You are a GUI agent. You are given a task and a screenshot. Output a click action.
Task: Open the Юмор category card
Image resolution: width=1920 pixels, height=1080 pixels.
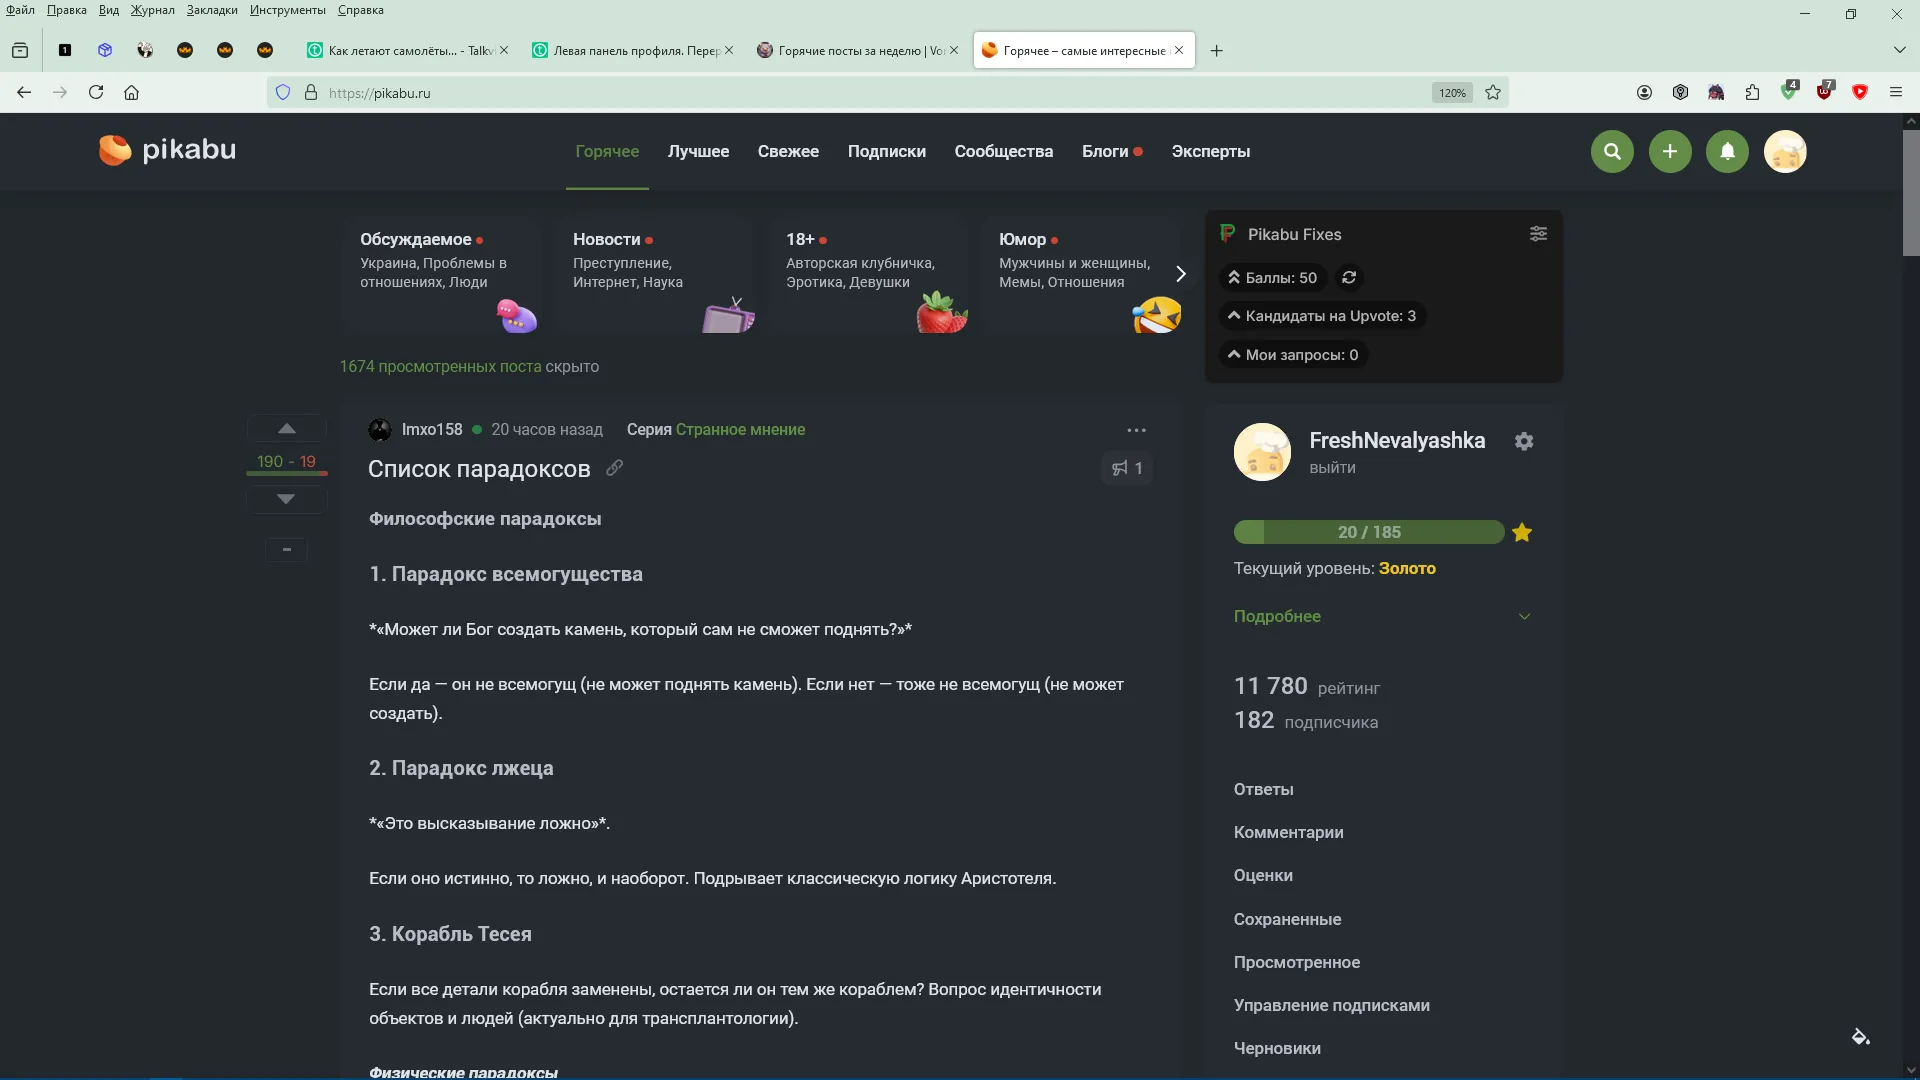click(x=1081, y=274)
